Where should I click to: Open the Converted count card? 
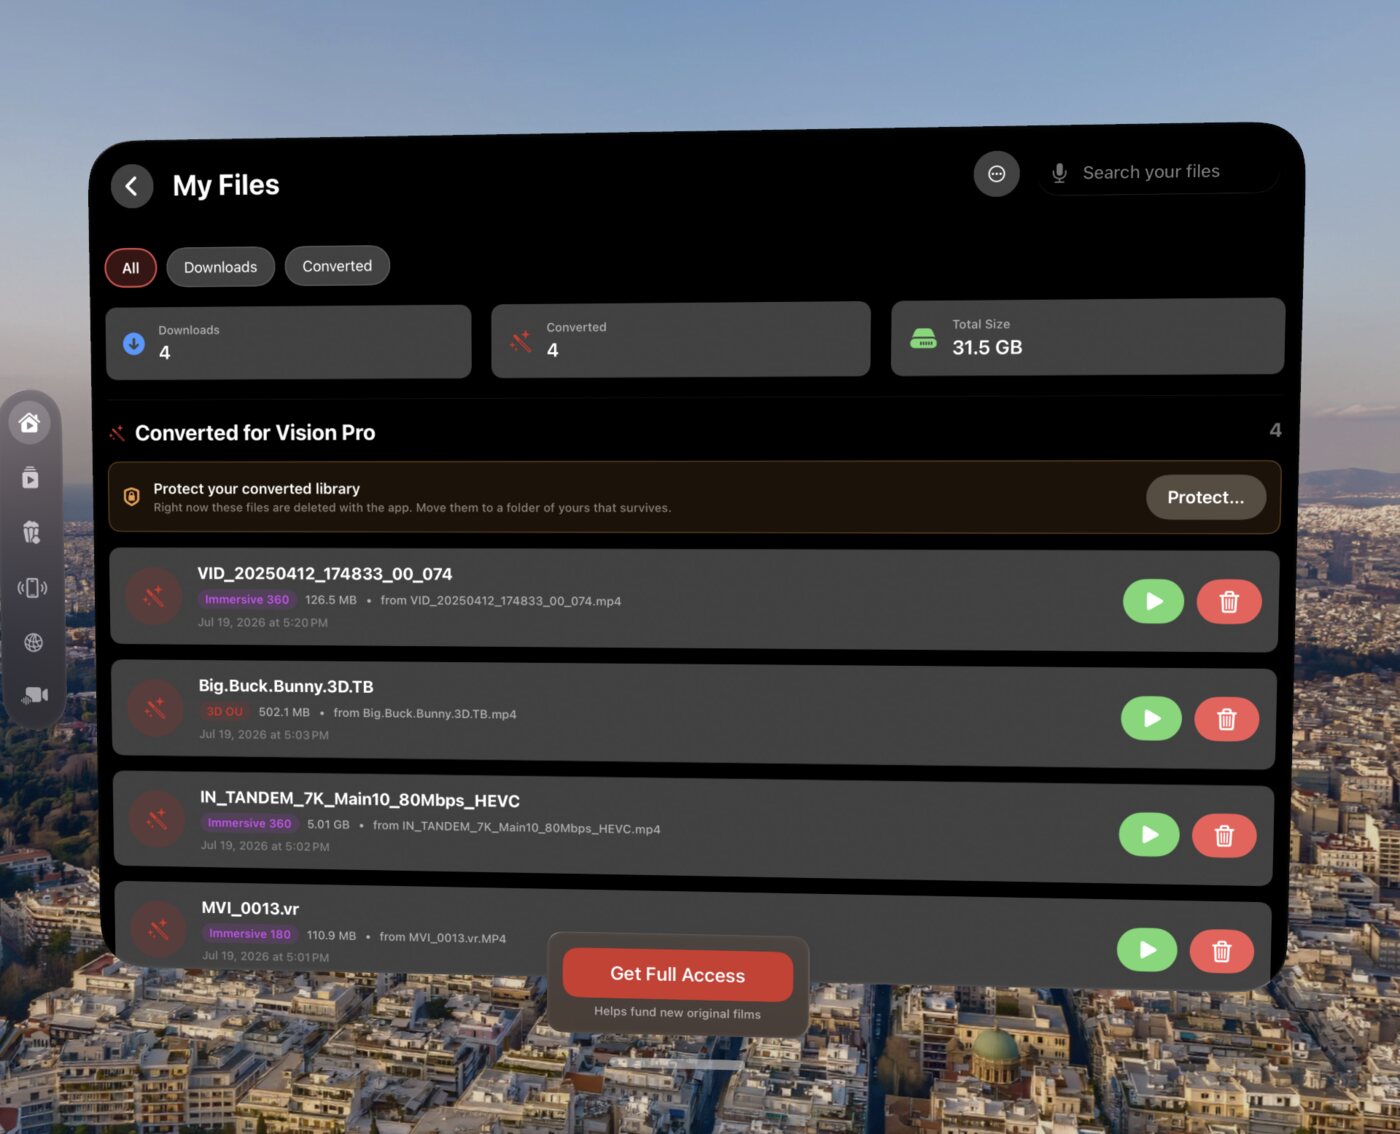(681, 339)
